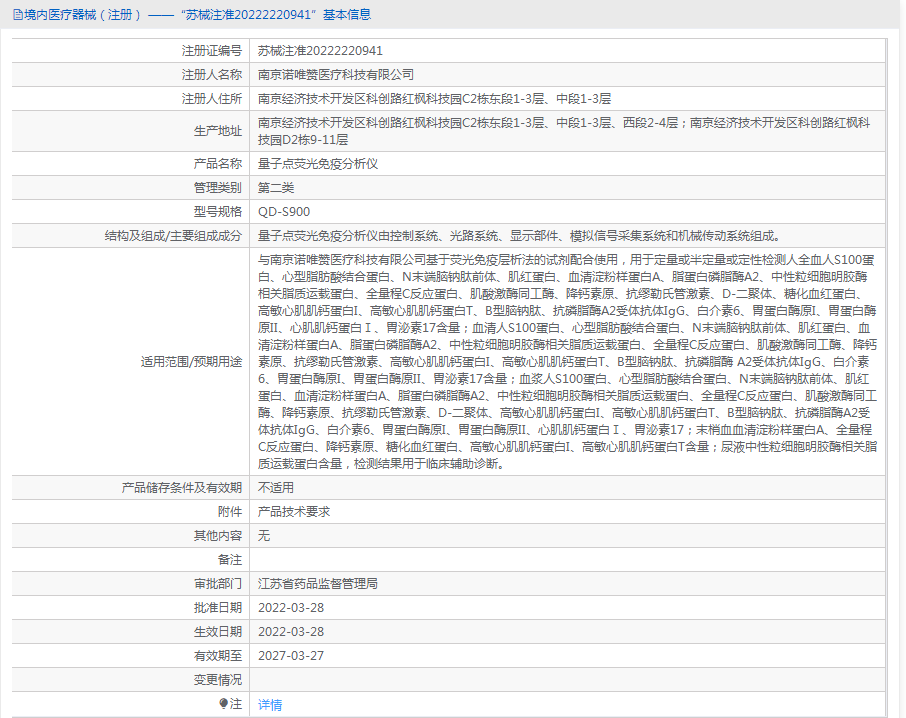Viewport: 906px width, 718px height.
Task: Open the 详情 link
Action: 270,704
